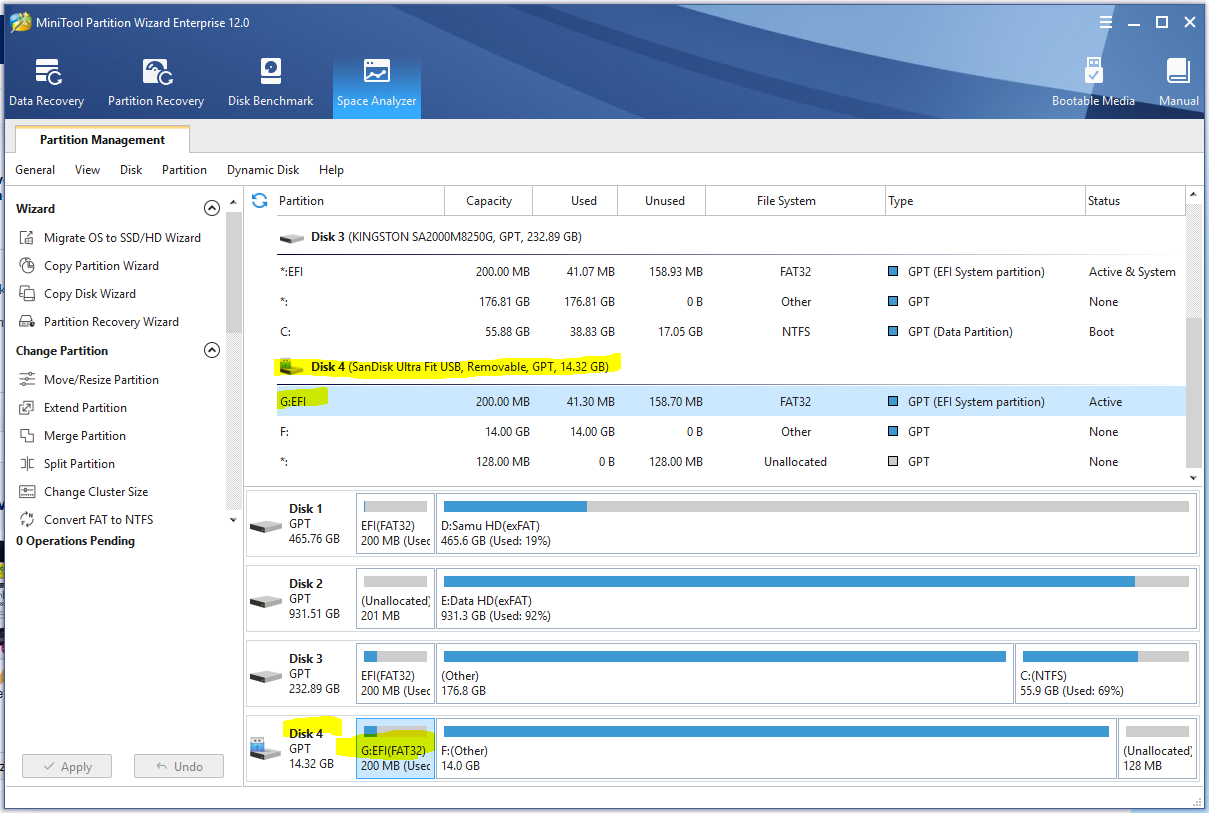The height and width of the screenshot is (813, 1209).
Task: Sort by the Used column header
Action: coord(575,201)
